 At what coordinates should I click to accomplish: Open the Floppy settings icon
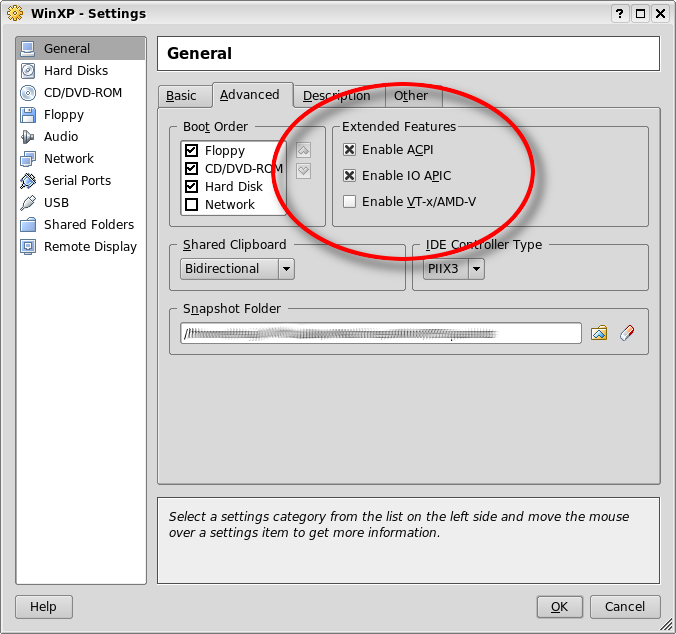pos(28,115)
